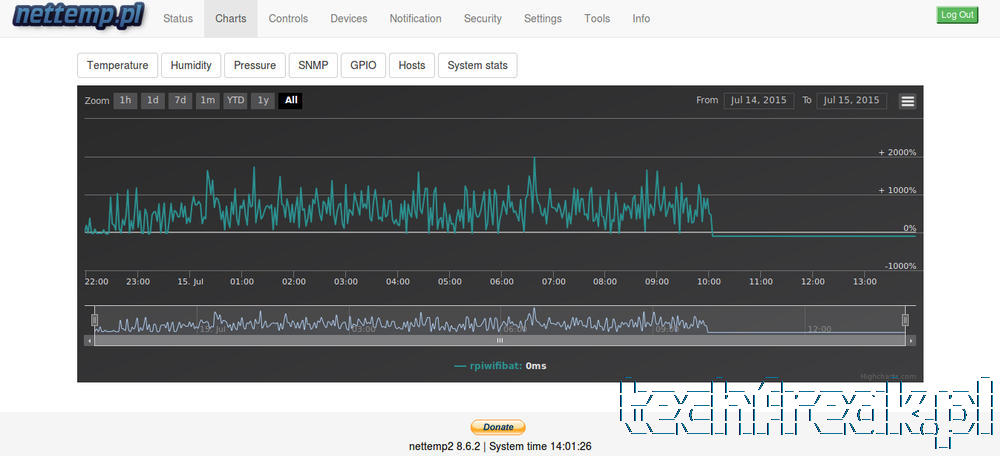Click the navigator scrollbar left arrow
1000x456 pixels.
click(x=89, y=341)
